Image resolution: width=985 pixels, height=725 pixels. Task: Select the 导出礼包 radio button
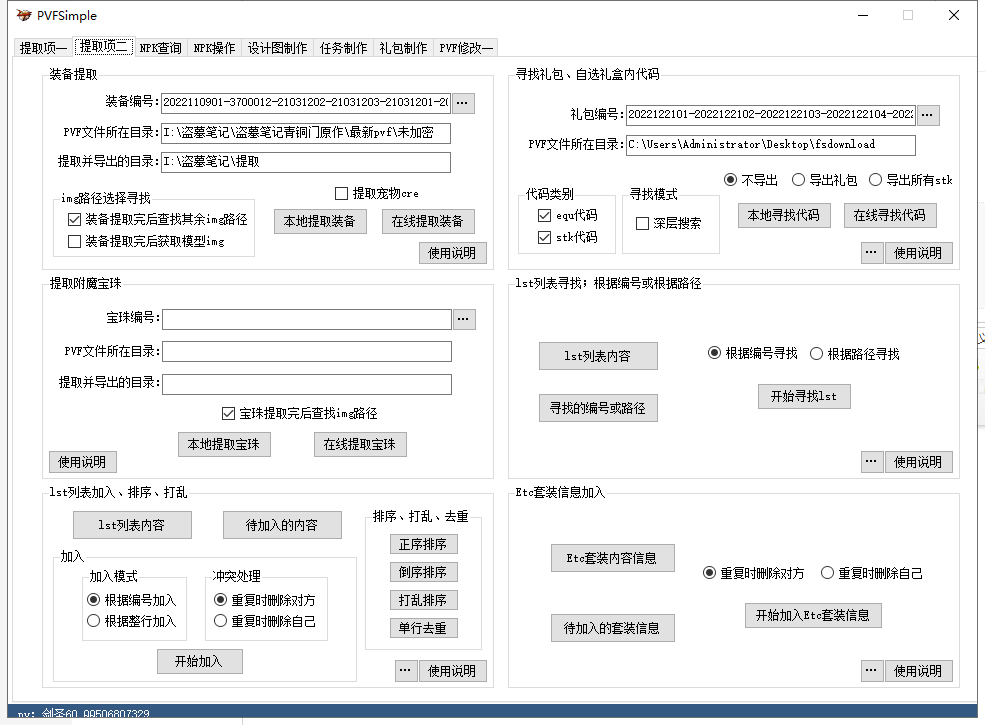[798, 180]
